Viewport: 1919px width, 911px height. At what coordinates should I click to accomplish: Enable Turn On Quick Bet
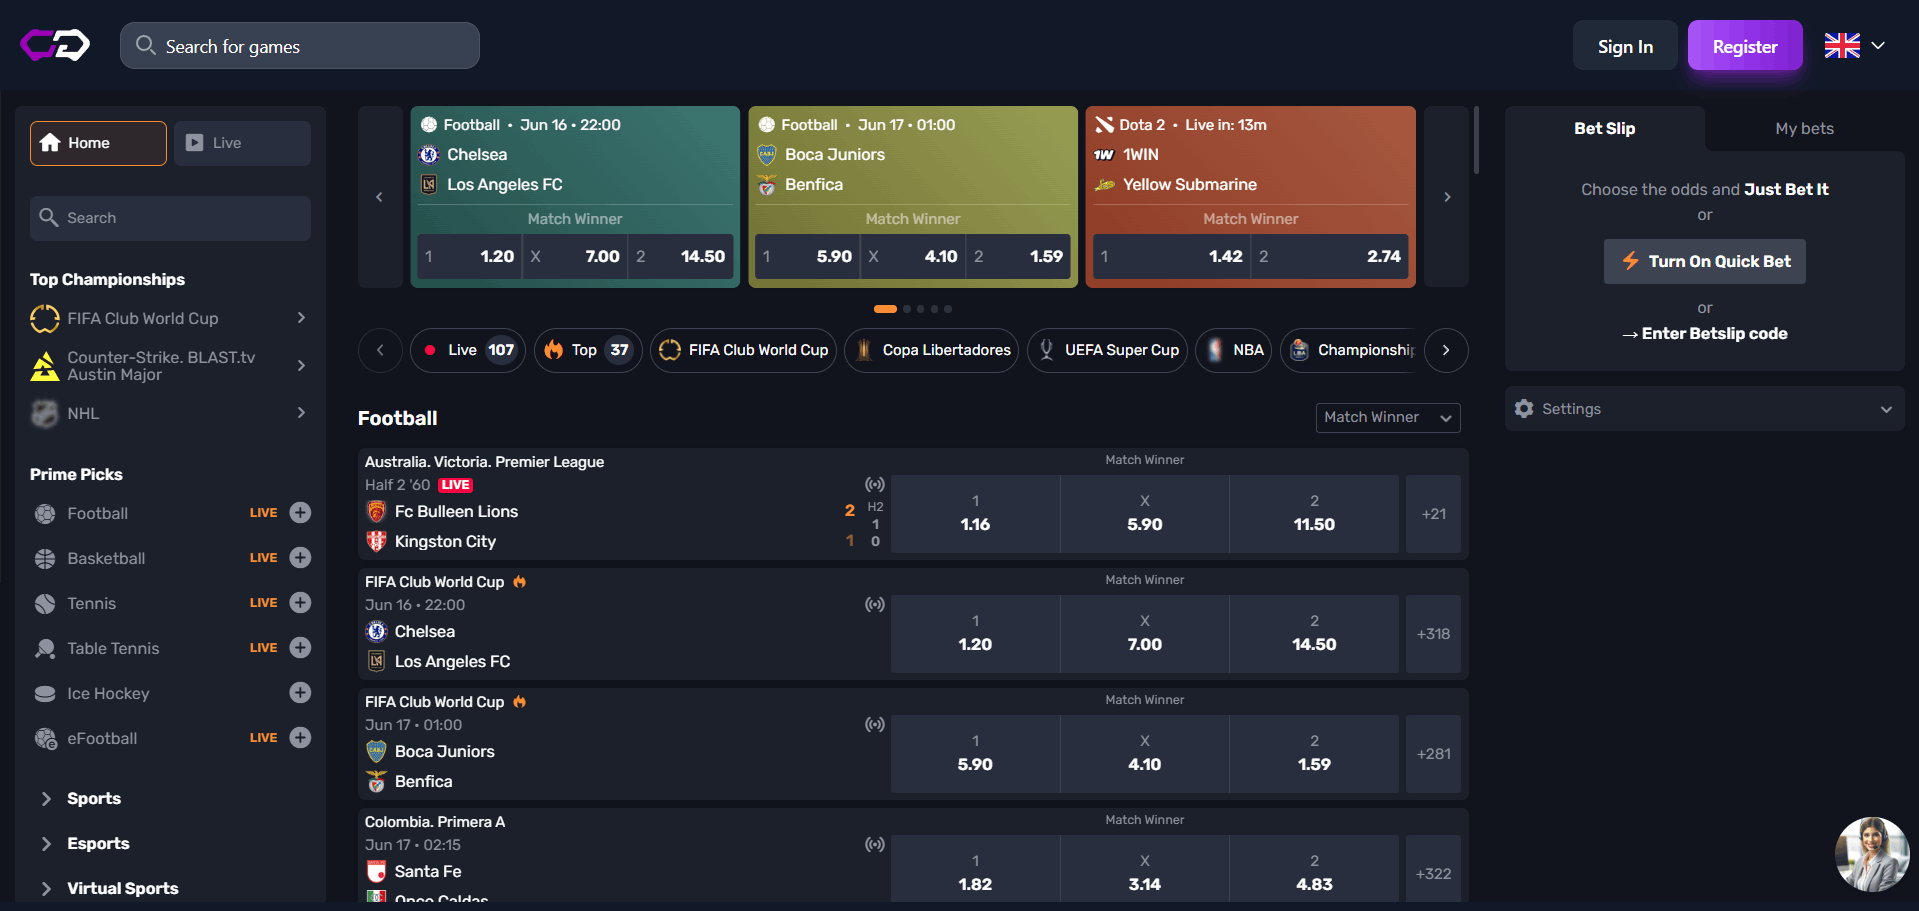[x=1704, y=261]
